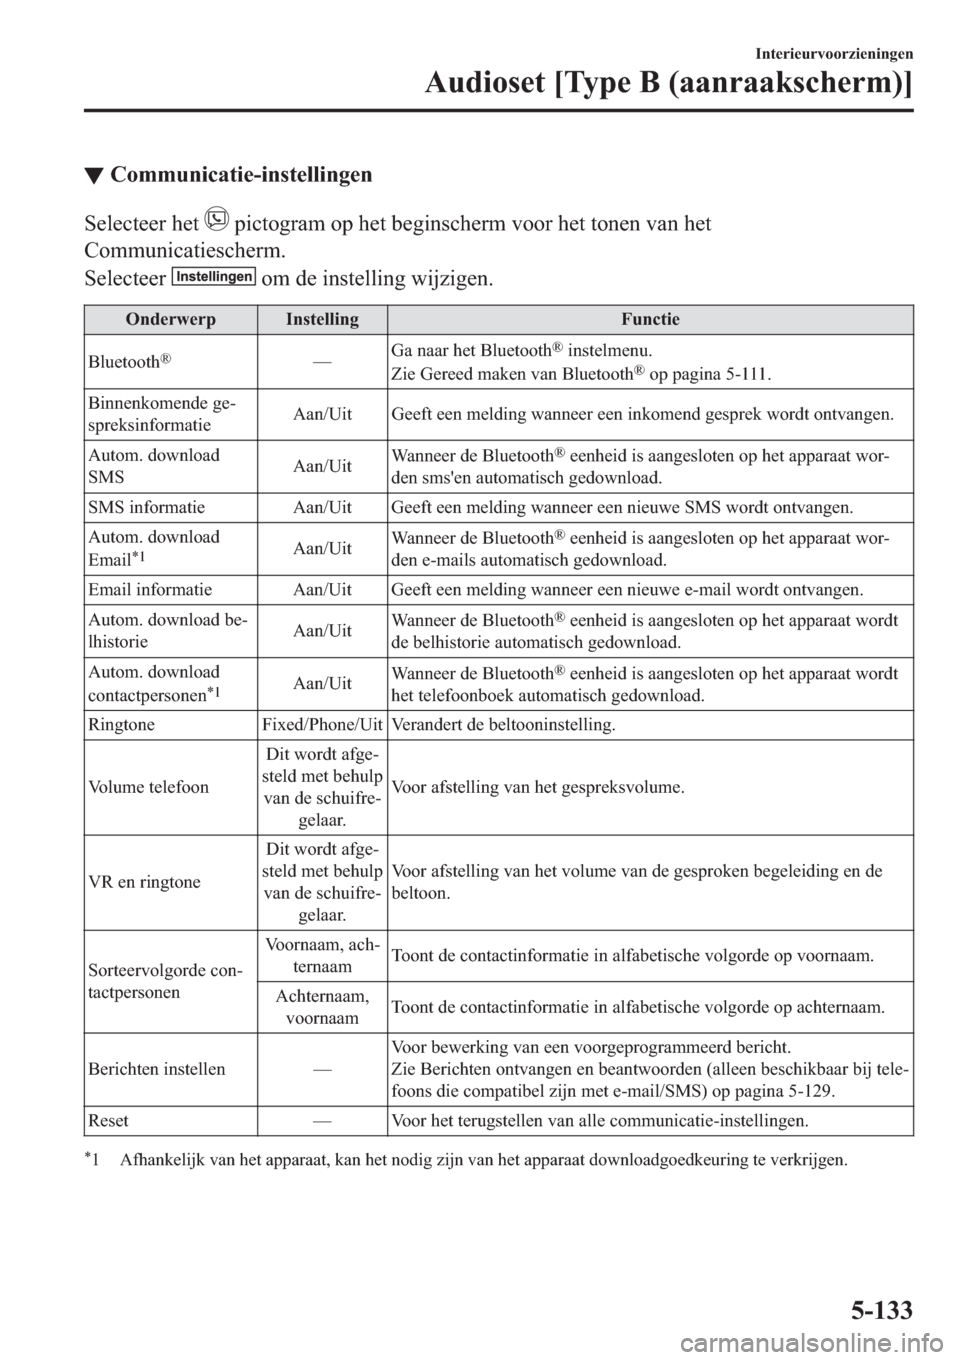Click 'Verandert de beltooninstelling.' description
960x1360 pixels.
coord(503,724)
